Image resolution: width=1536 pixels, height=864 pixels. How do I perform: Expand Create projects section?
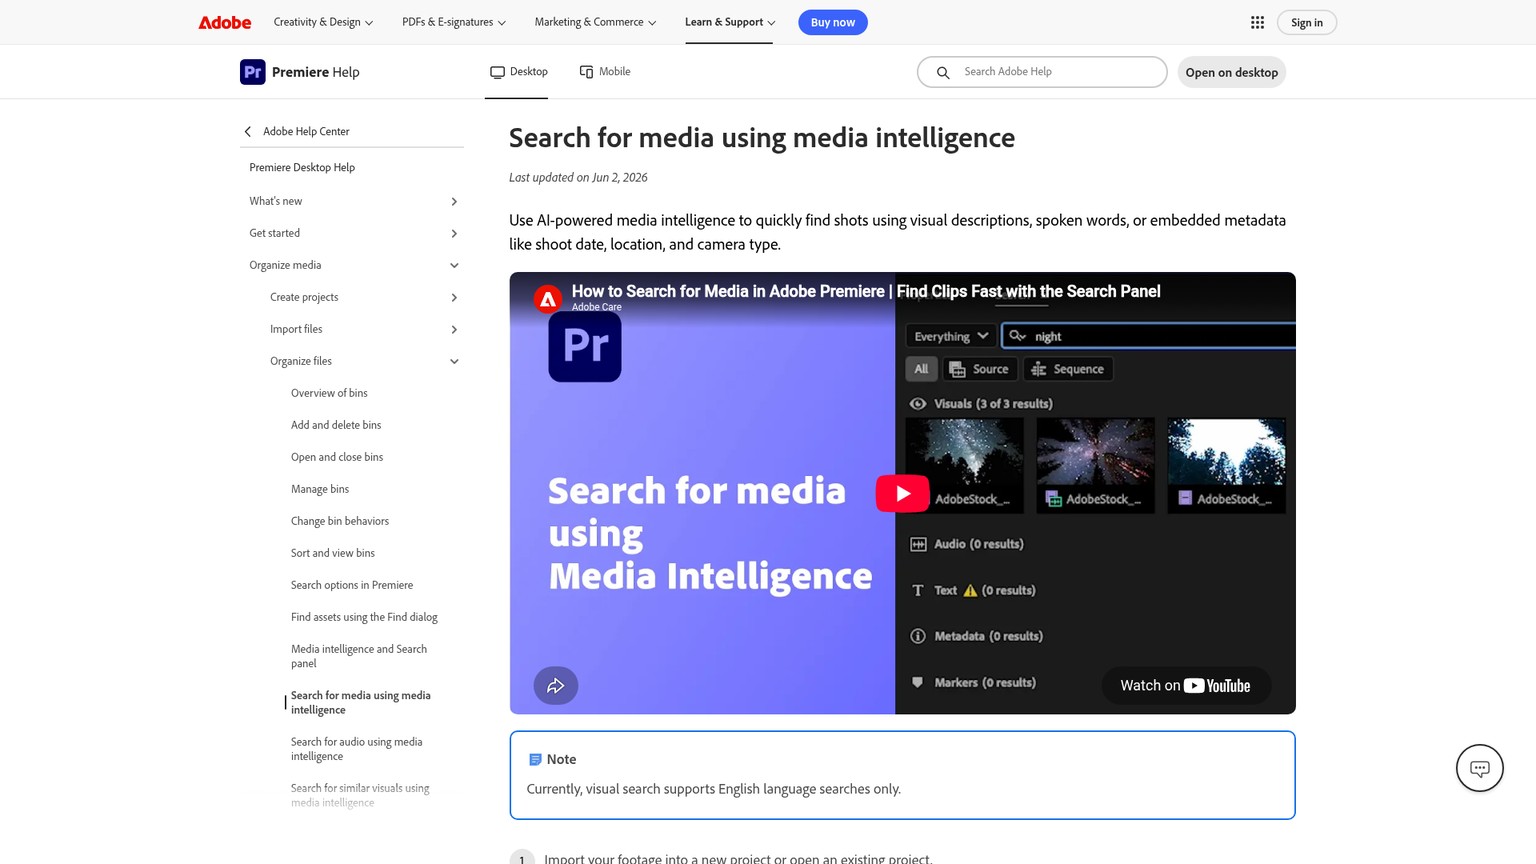coord(454,297)
